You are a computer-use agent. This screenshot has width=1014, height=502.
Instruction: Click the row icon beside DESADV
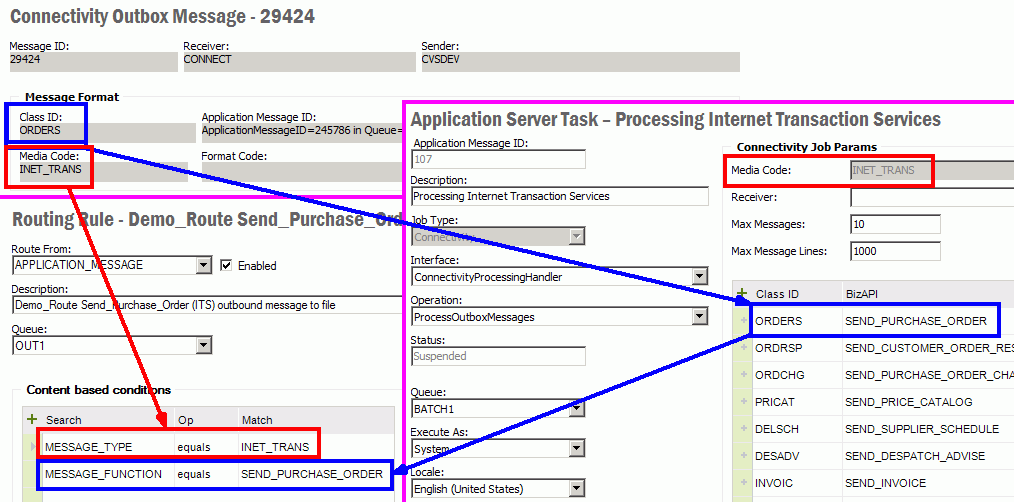(x=742, y=456)
